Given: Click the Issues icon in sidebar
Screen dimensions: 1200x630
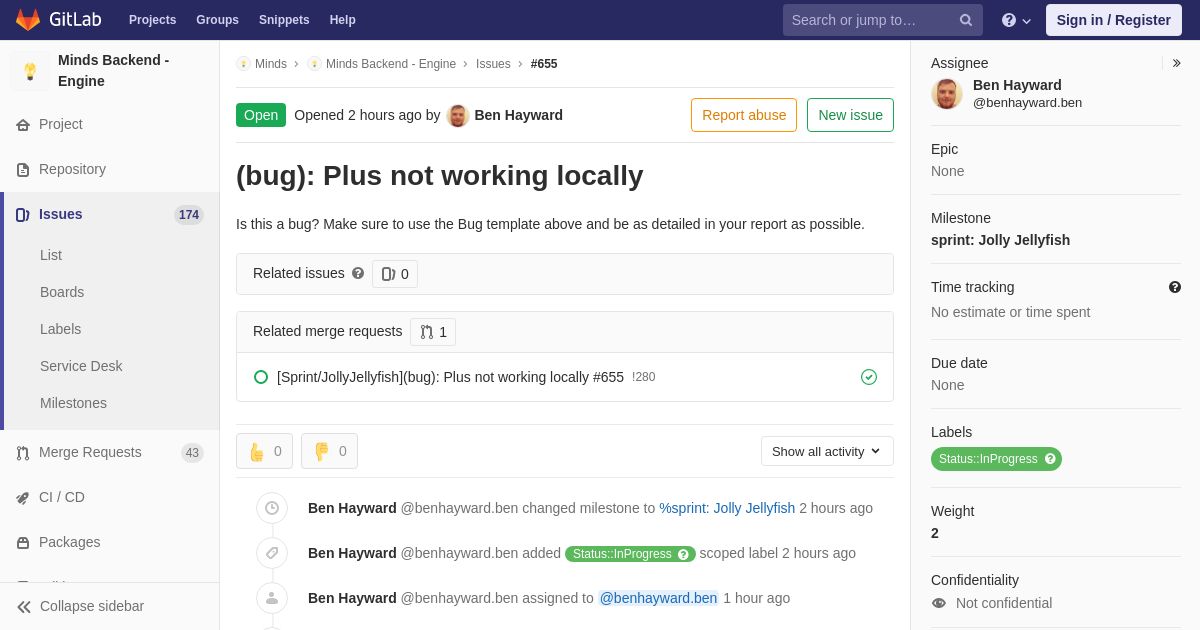Looking at the screenshot, I should (x=23, y=215).
